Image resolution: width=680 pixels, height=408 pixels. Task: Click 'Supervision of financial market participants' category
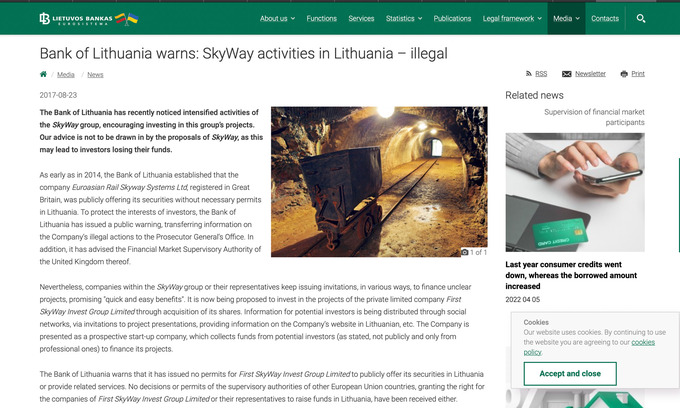pyautogui.click(x=594, y=117)
